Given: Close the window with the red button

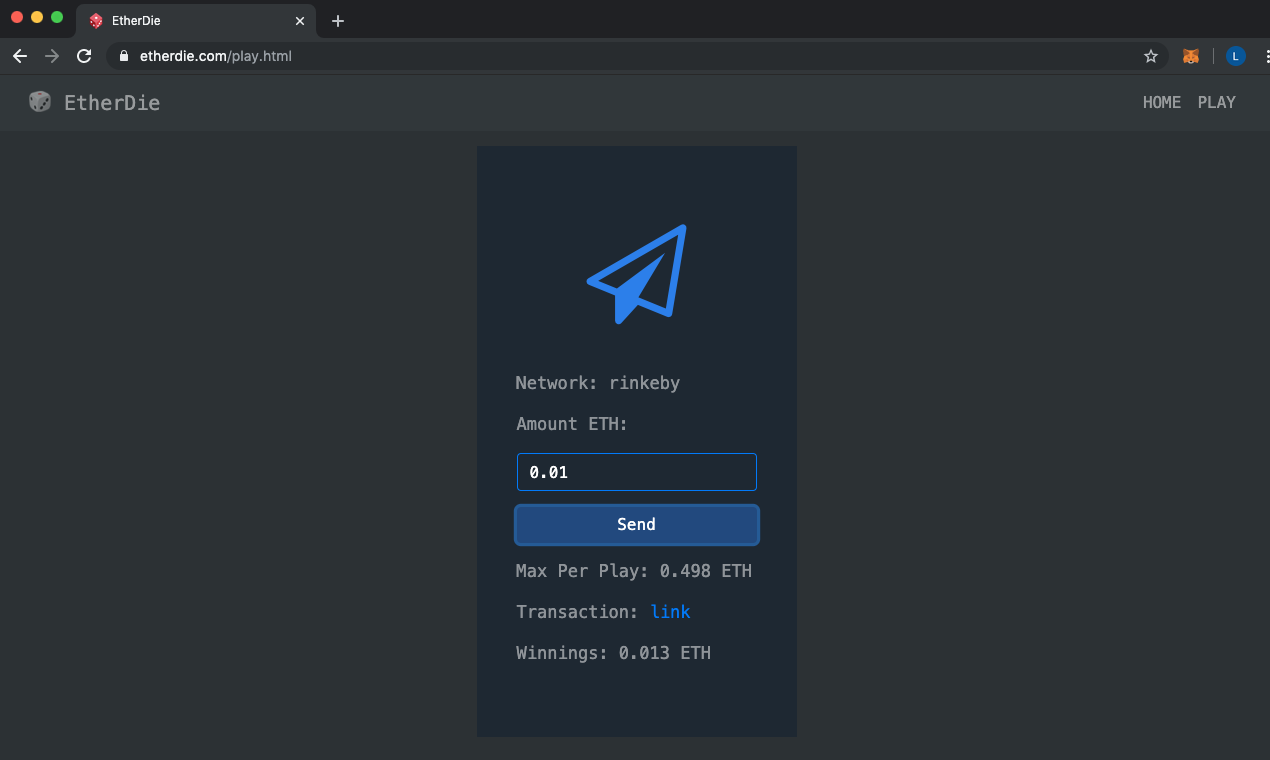Looking at the screenshot, I should pyautogui.click(x=17, y=17).
